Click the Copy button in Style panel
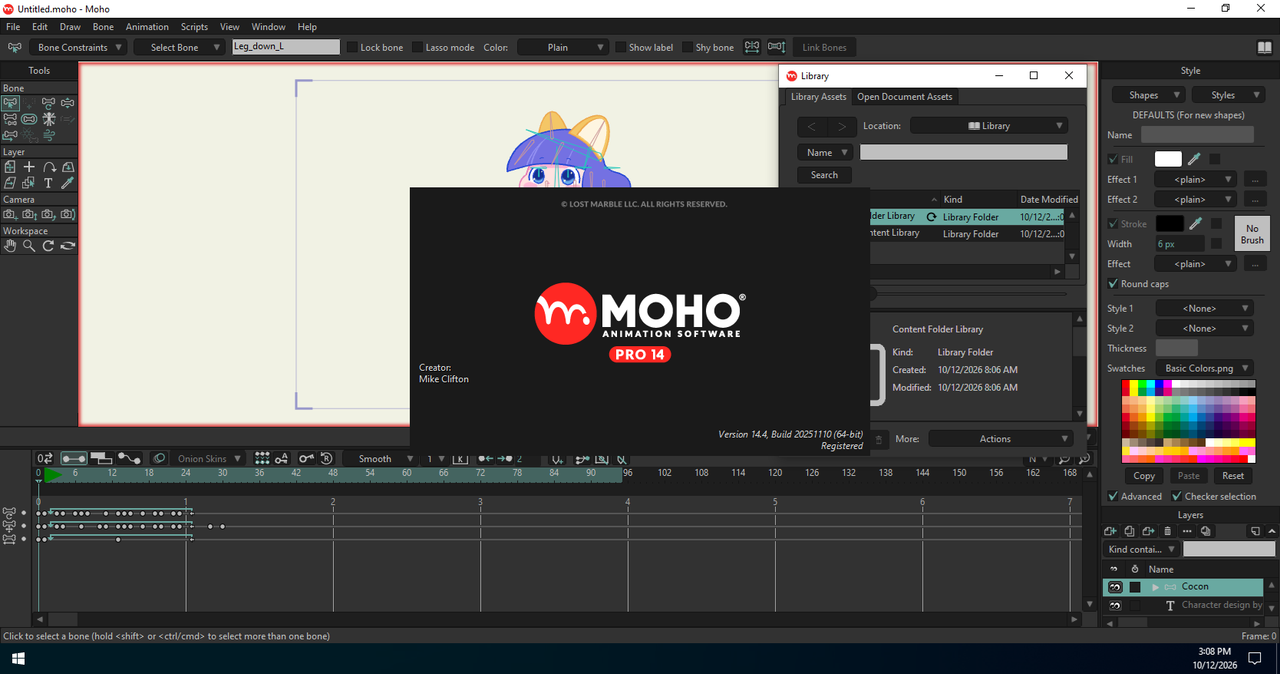 point(1144,476)
